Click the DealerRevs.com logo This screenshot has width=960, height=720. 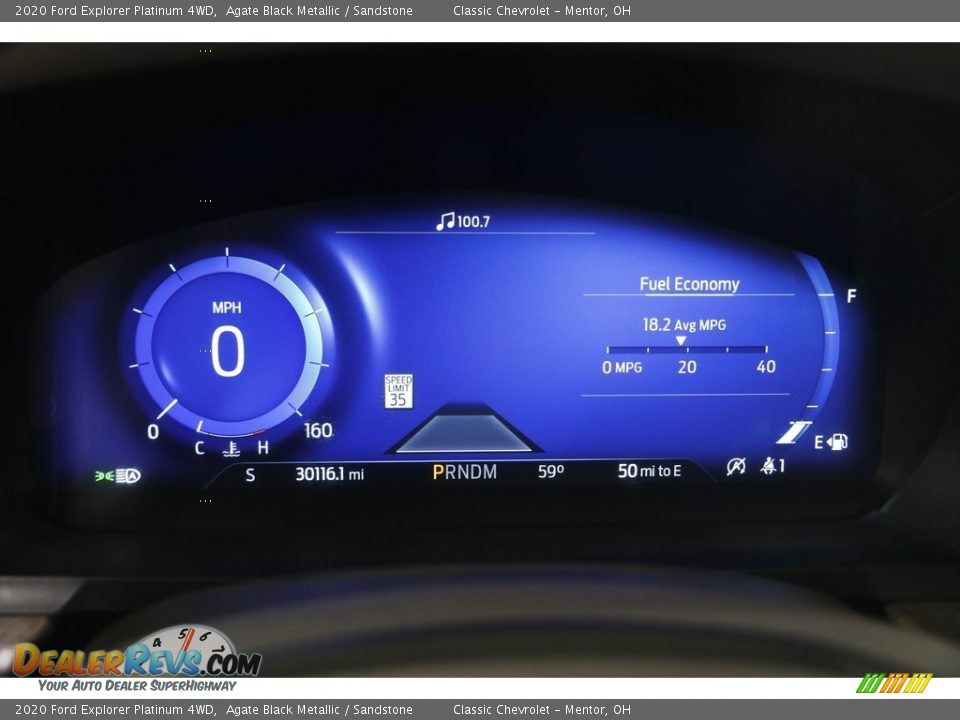tap(137, 660)
